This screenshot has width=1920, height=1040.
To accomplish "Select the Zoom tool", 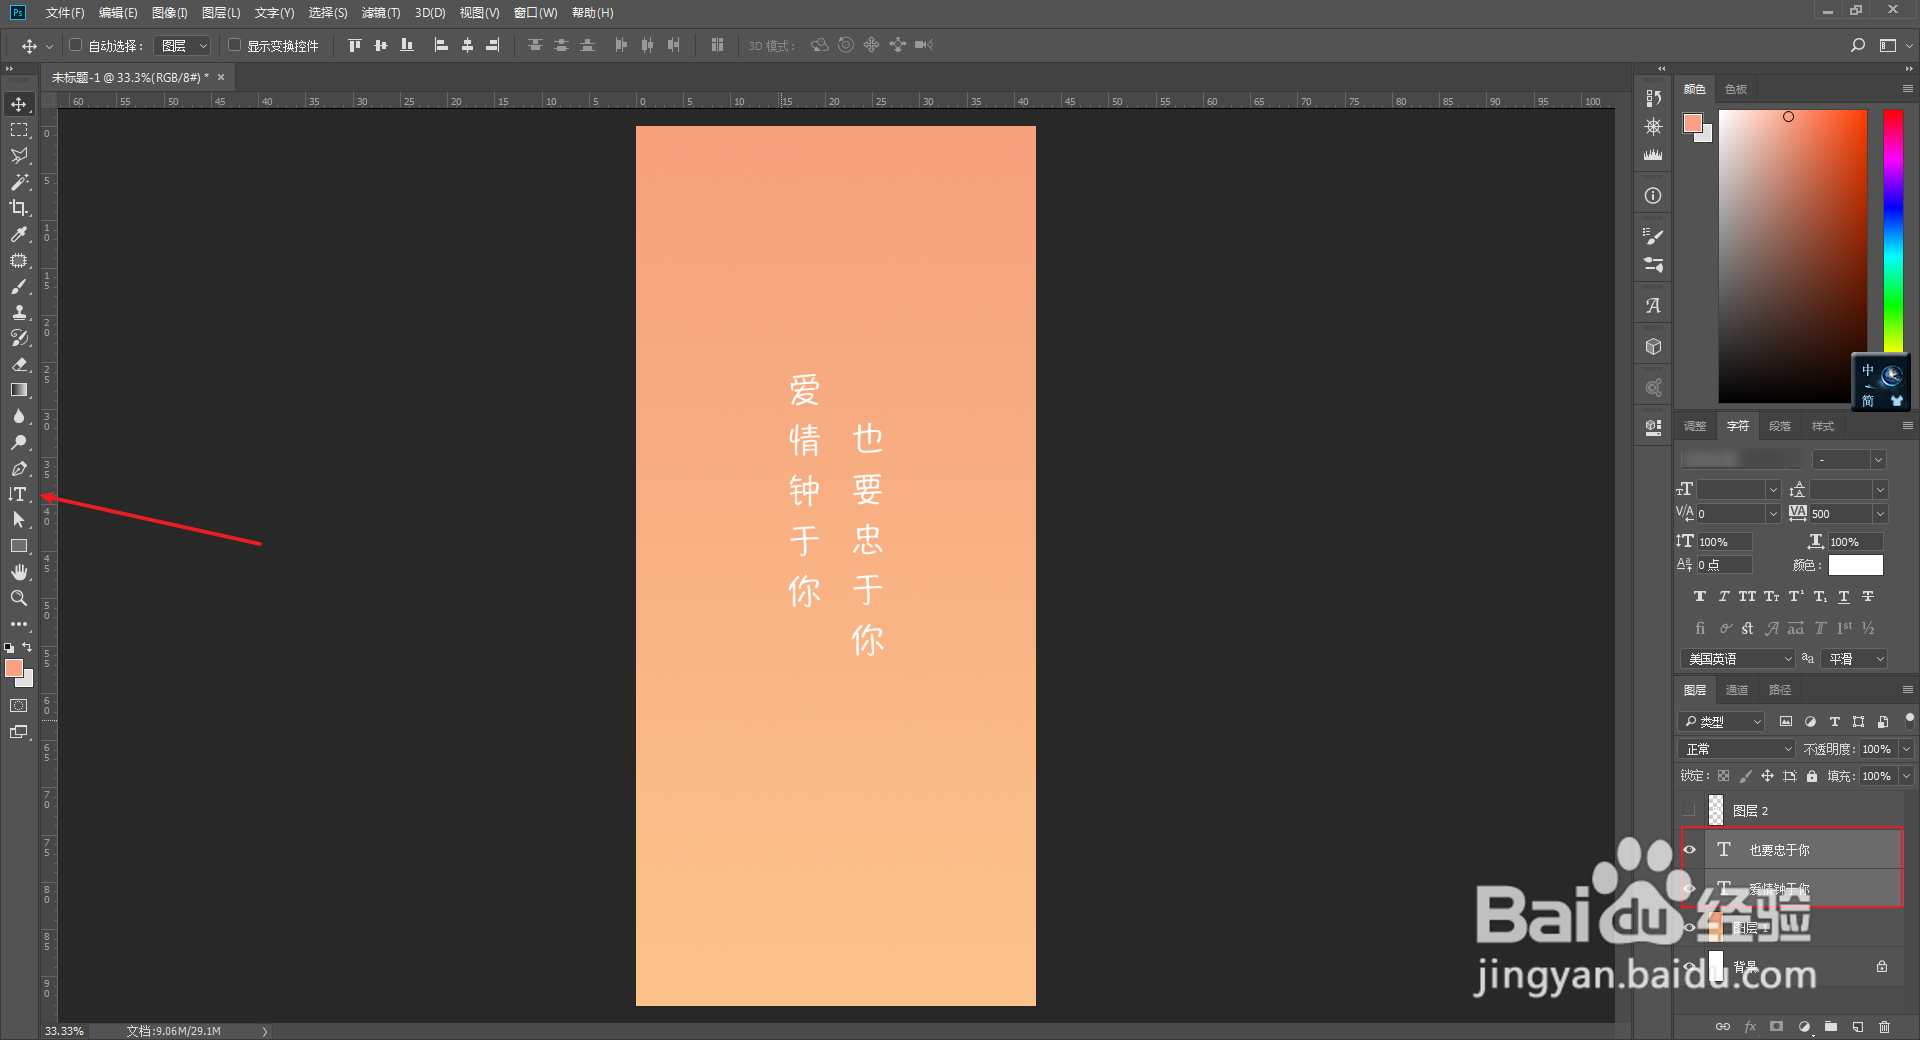I will [x=18, y=598].
